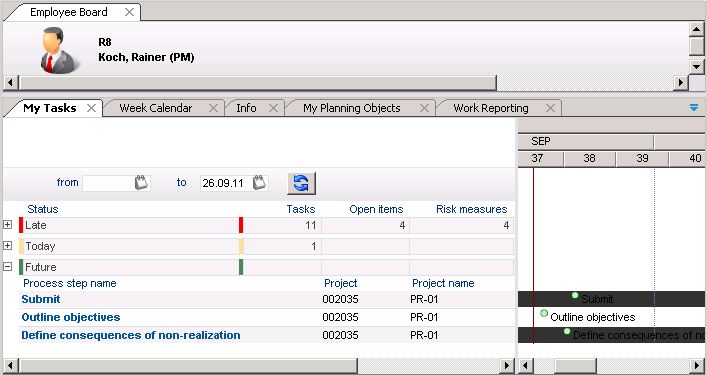The width and height of the screenshot is (707, 375).
Task: Click the refresh button beside the date fields
Action: (301, 183)
